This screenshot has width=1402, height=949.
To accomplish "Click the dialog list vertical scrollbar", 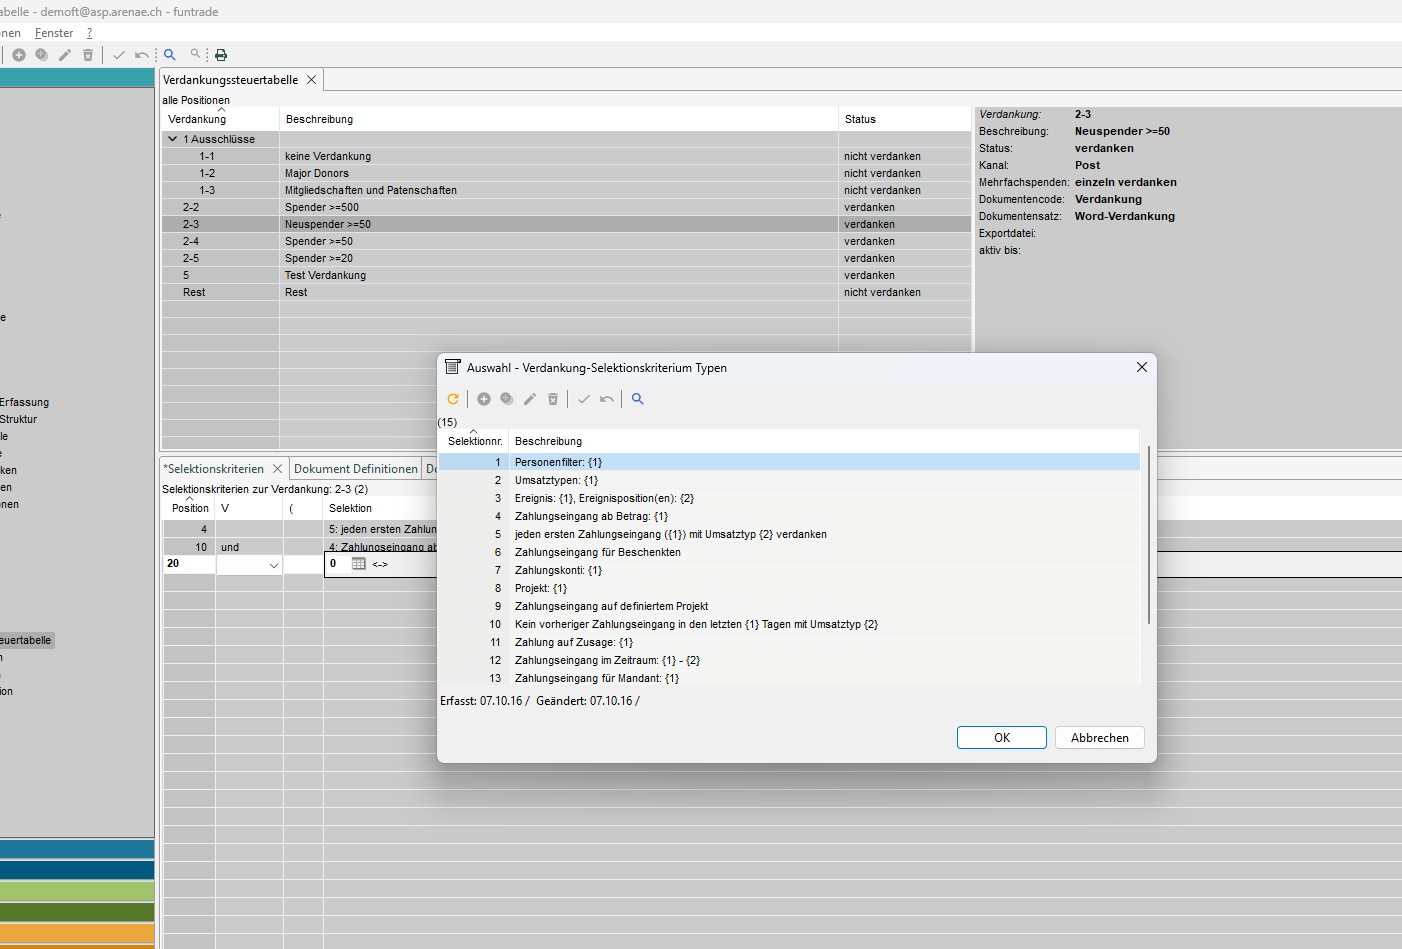I will click(1149, 535).
